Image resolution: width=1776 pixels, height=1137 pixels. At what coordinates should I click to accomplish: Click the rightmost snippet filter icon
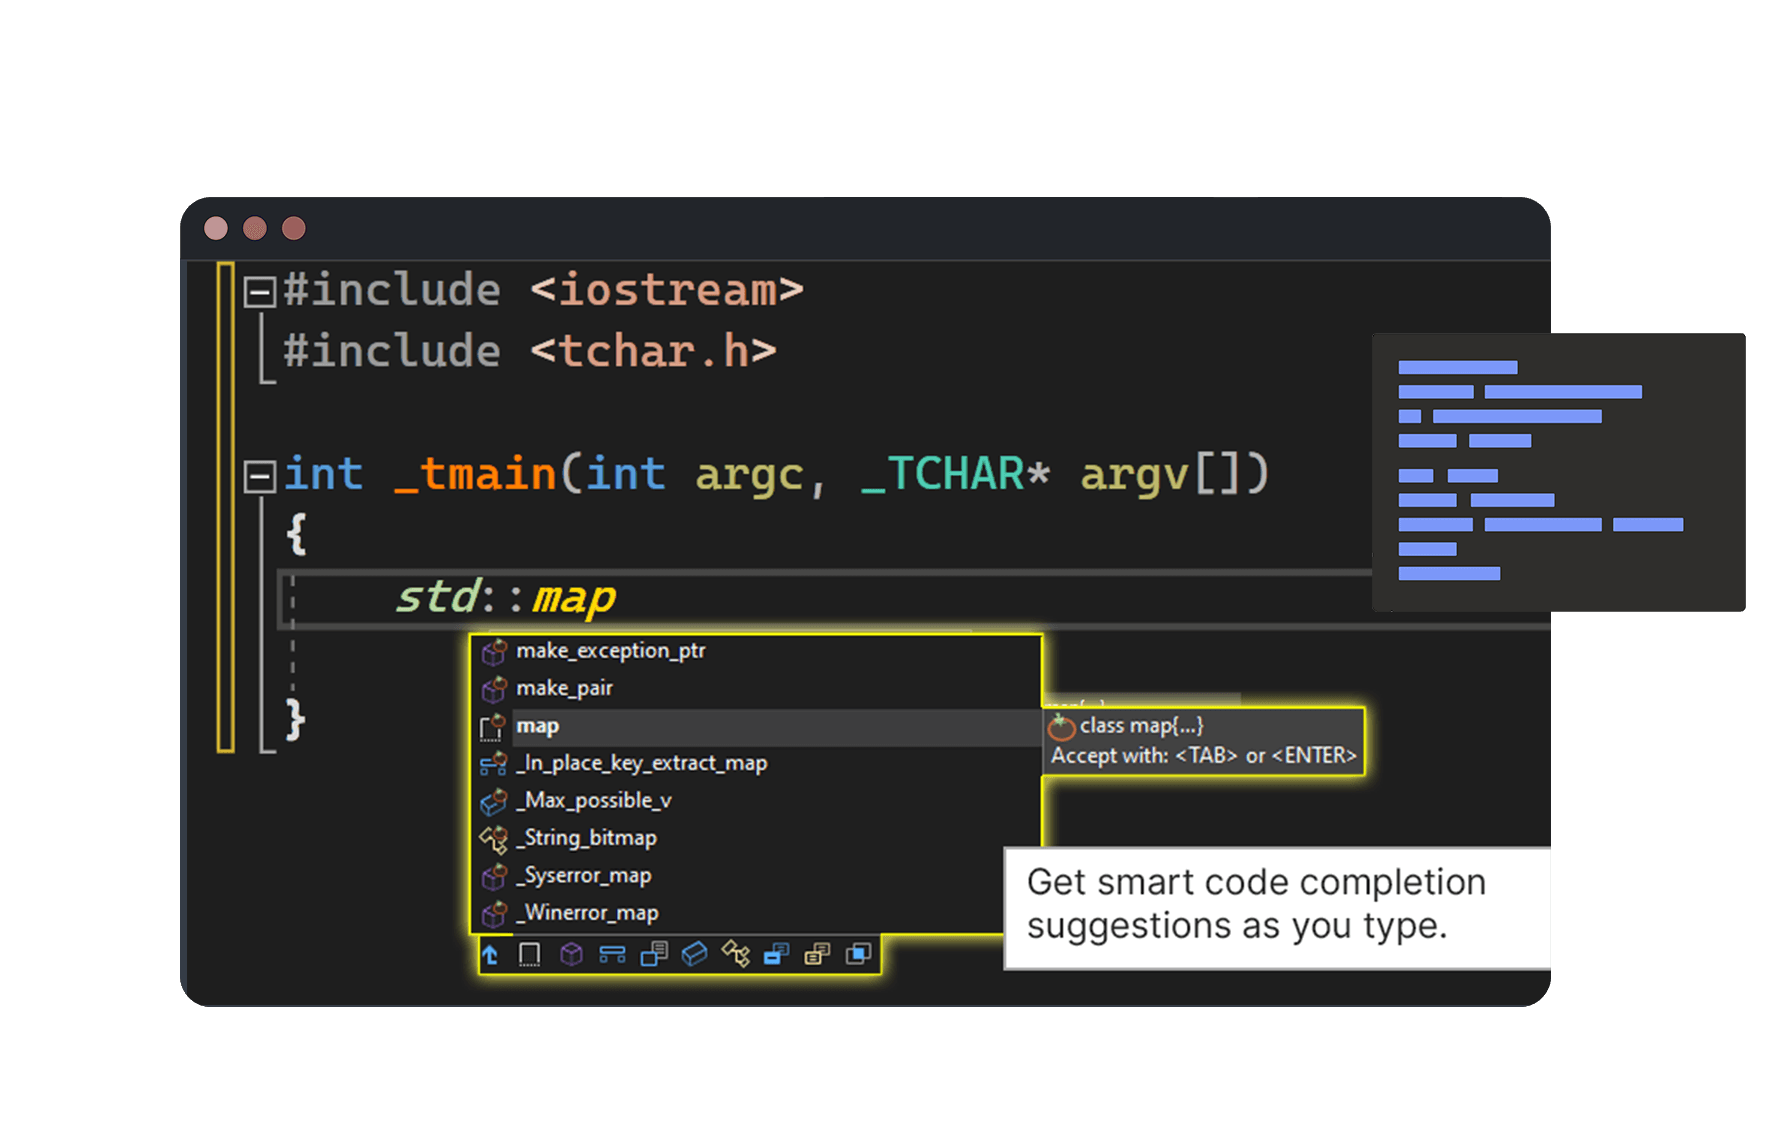pyautogui.click(x=858, y=955)
